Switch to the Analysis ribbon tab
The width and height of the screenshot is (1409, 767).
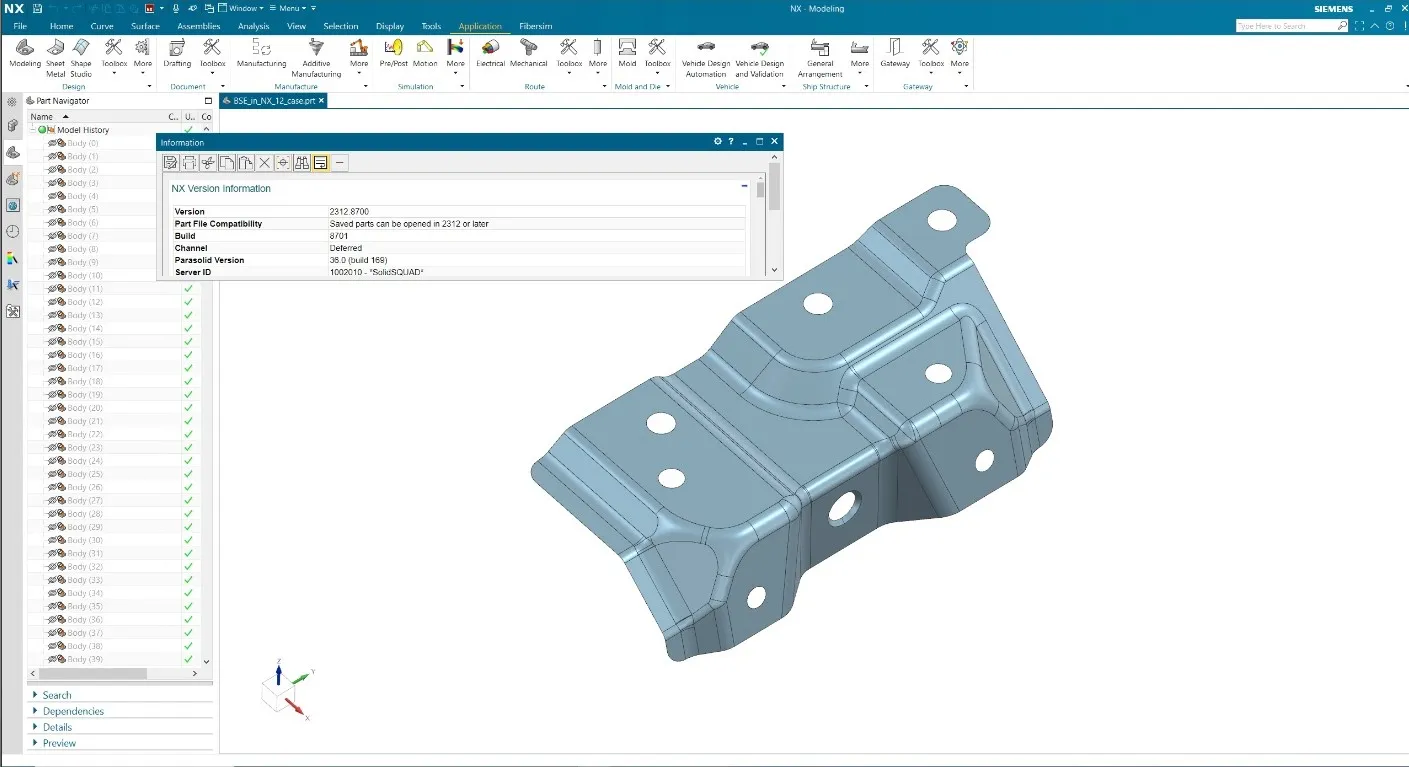253,26
